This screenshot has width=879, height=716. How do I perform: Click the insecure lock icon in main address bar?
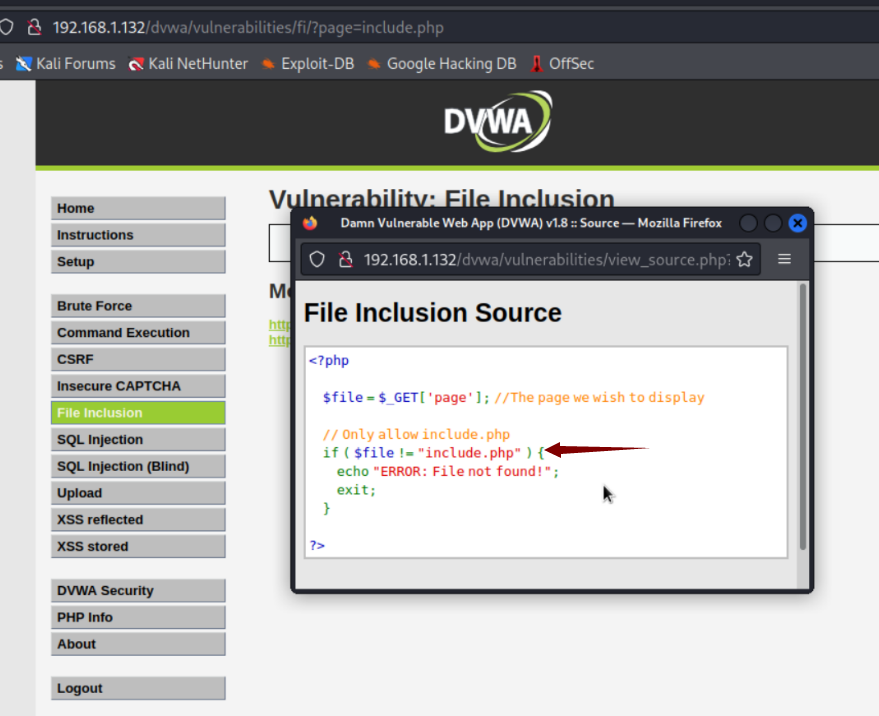34,27
